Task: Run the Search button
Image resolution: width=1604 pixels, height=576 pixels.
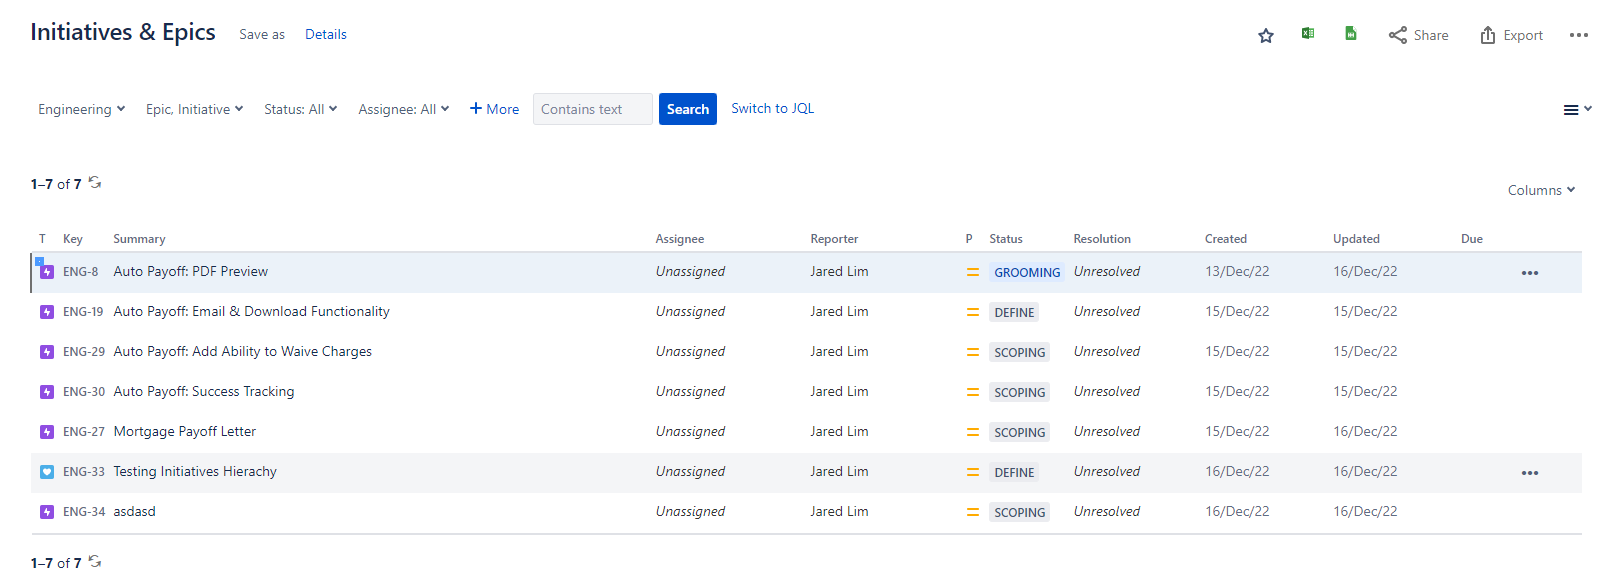Action: [688, 109]
